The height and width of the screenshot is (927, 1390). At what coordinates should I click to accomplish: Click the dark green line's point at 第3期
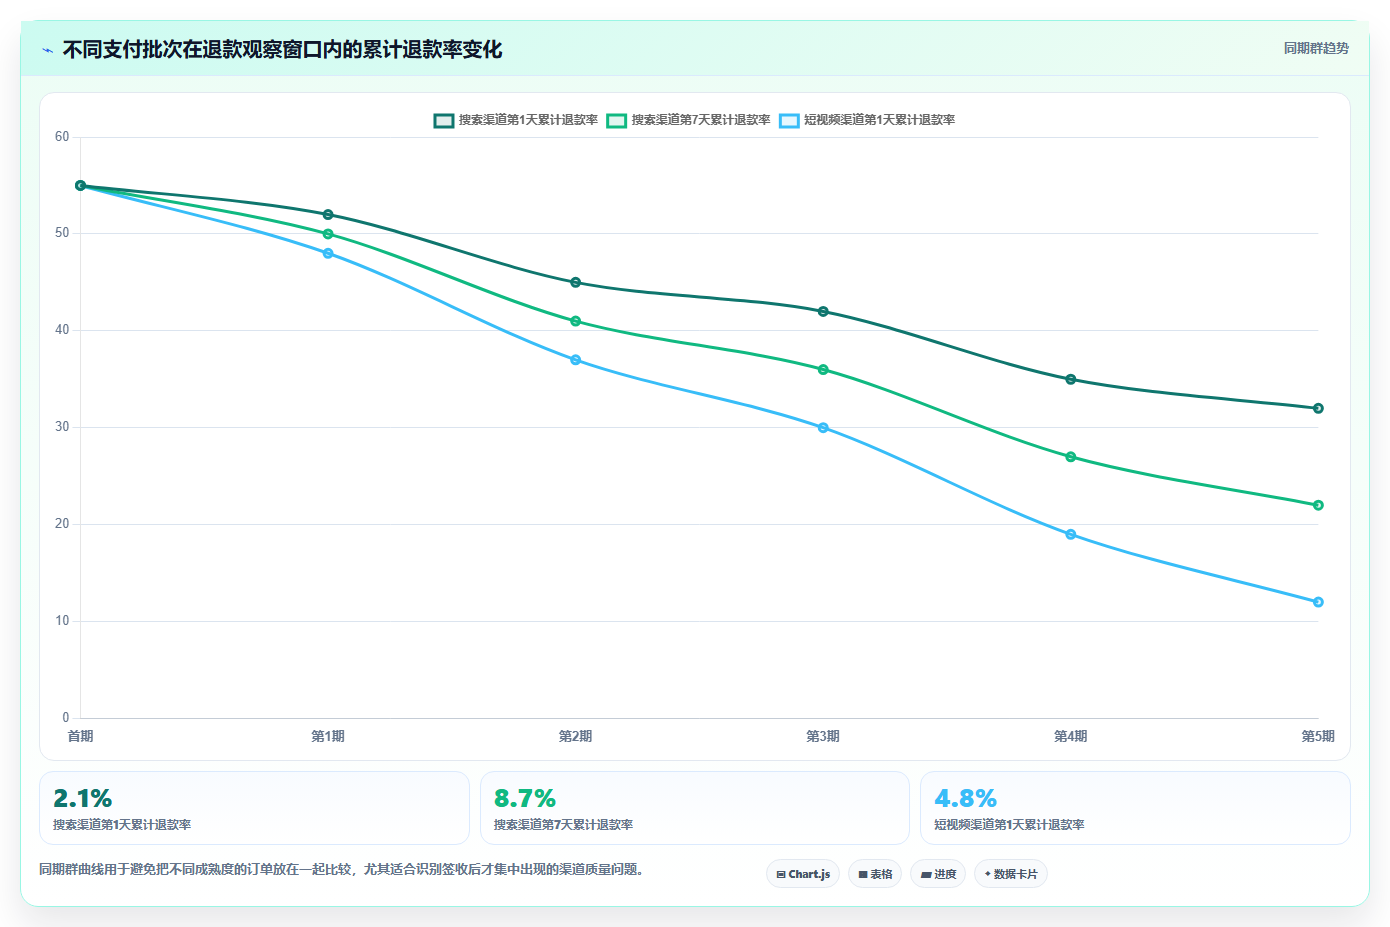click(x=823, y=312)
